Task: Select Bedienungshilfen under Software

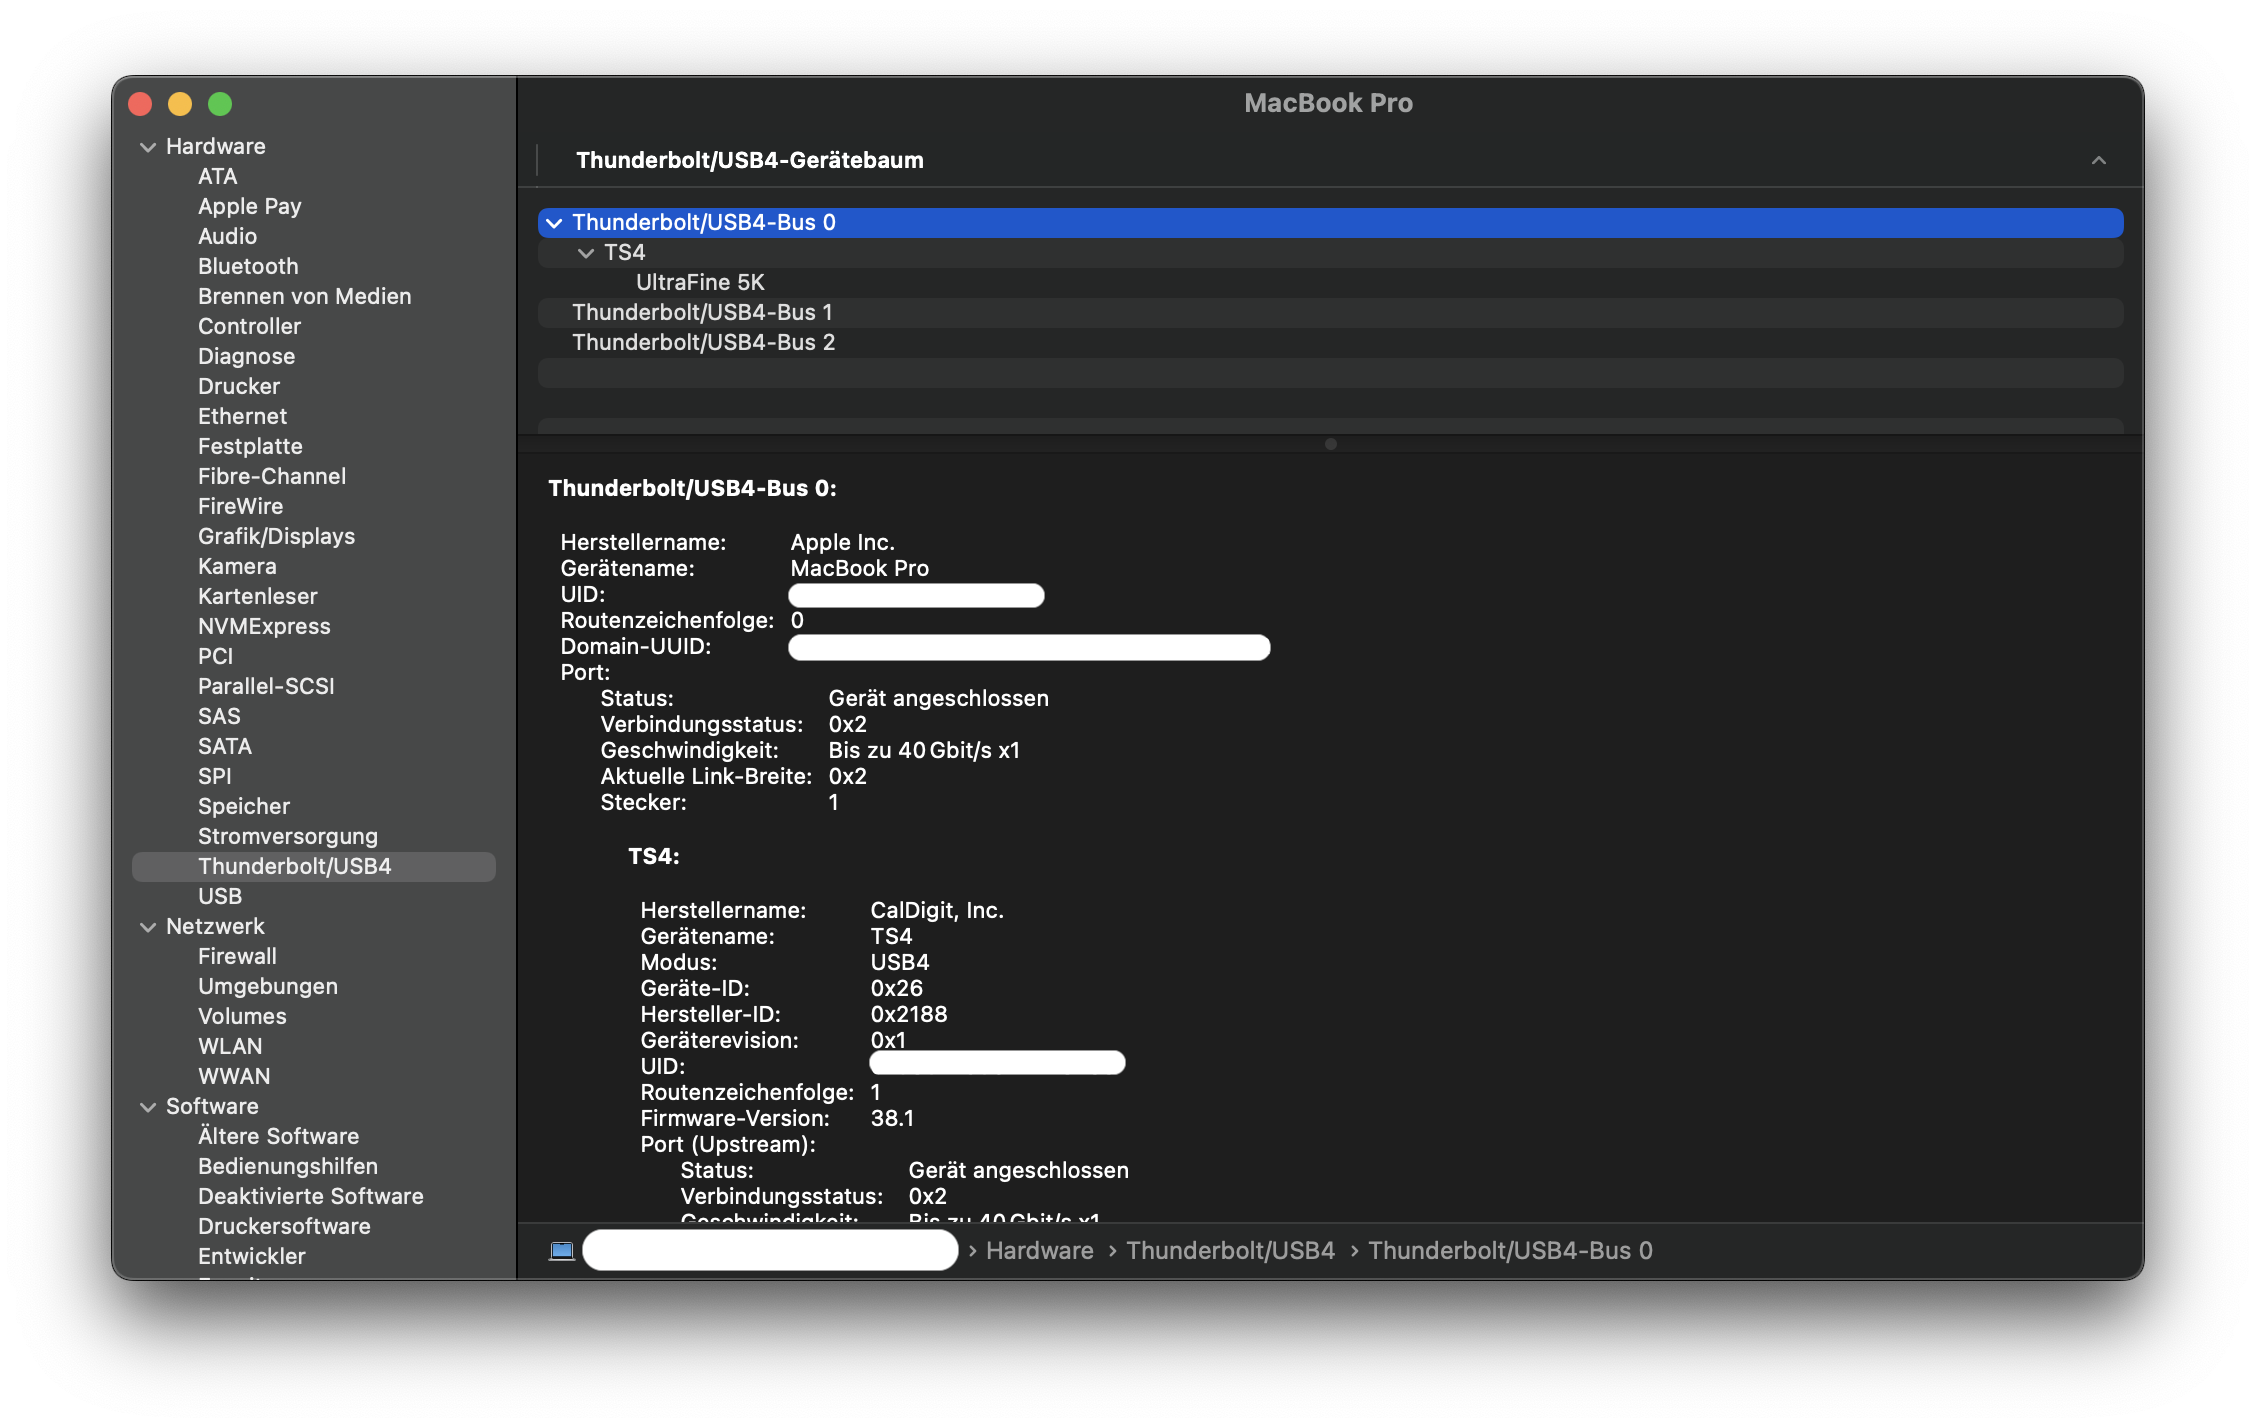Action: click(x=288, y=1166)
